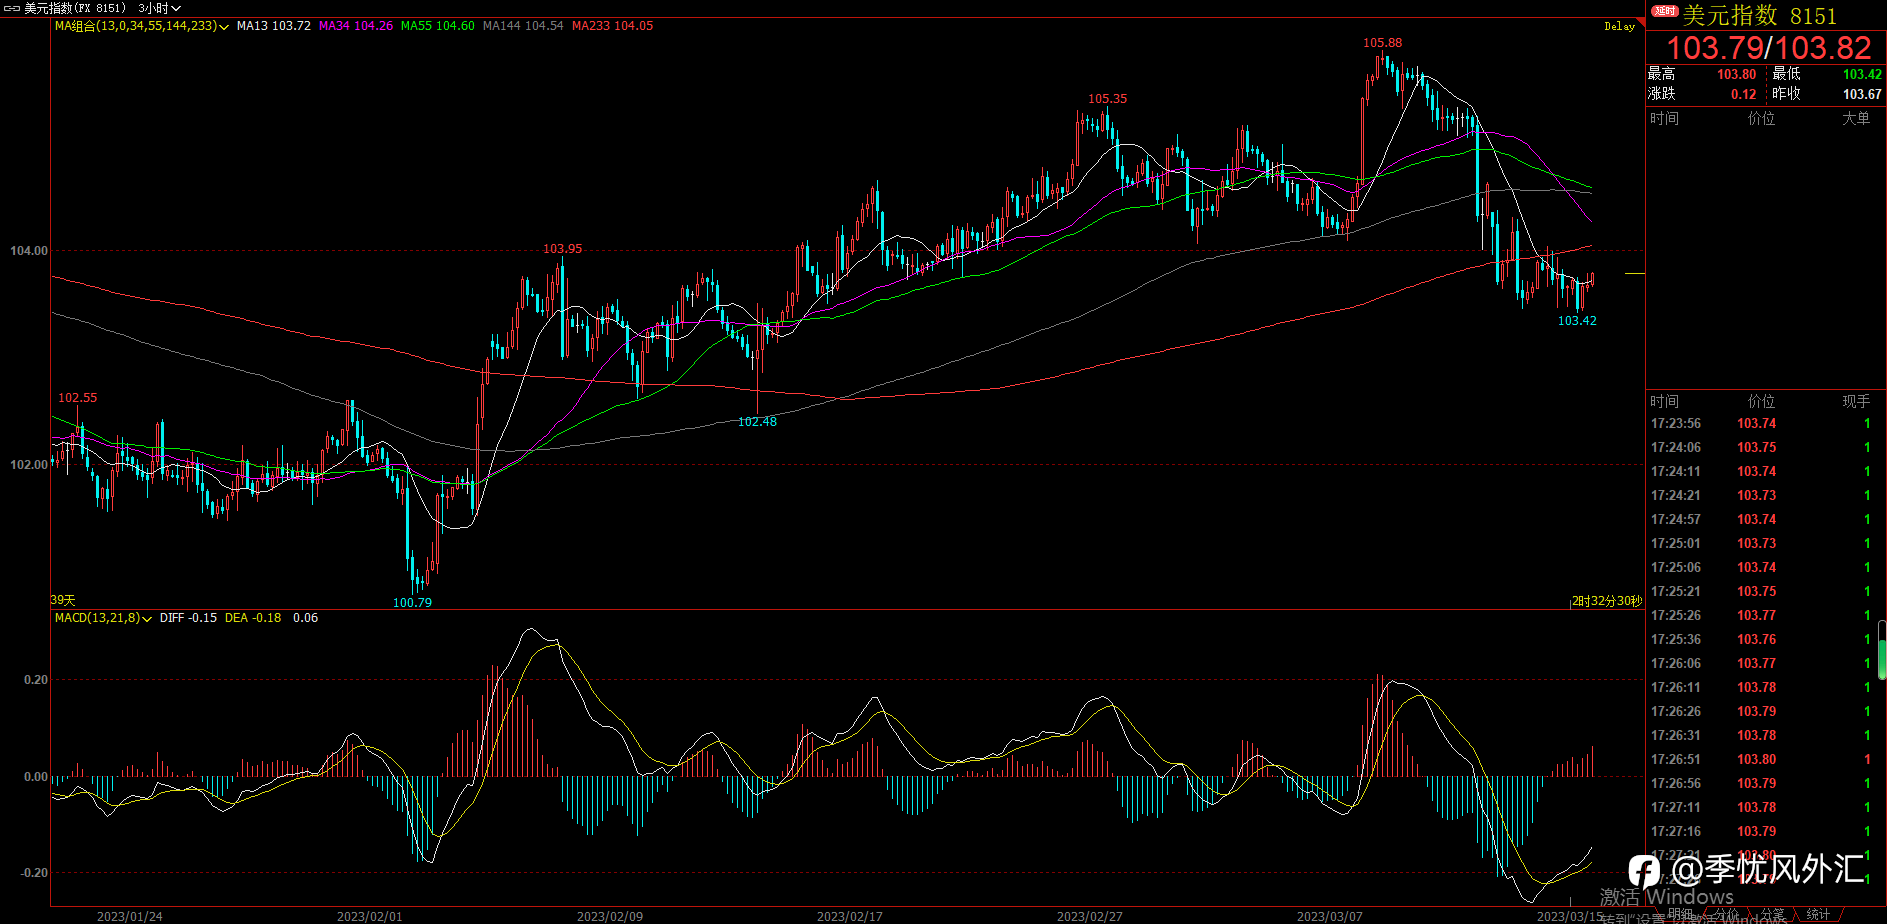This screenshot has height=924, width=1887.
Task: Expand the MA组合 indicator dropdown
Action: point(223,27)
